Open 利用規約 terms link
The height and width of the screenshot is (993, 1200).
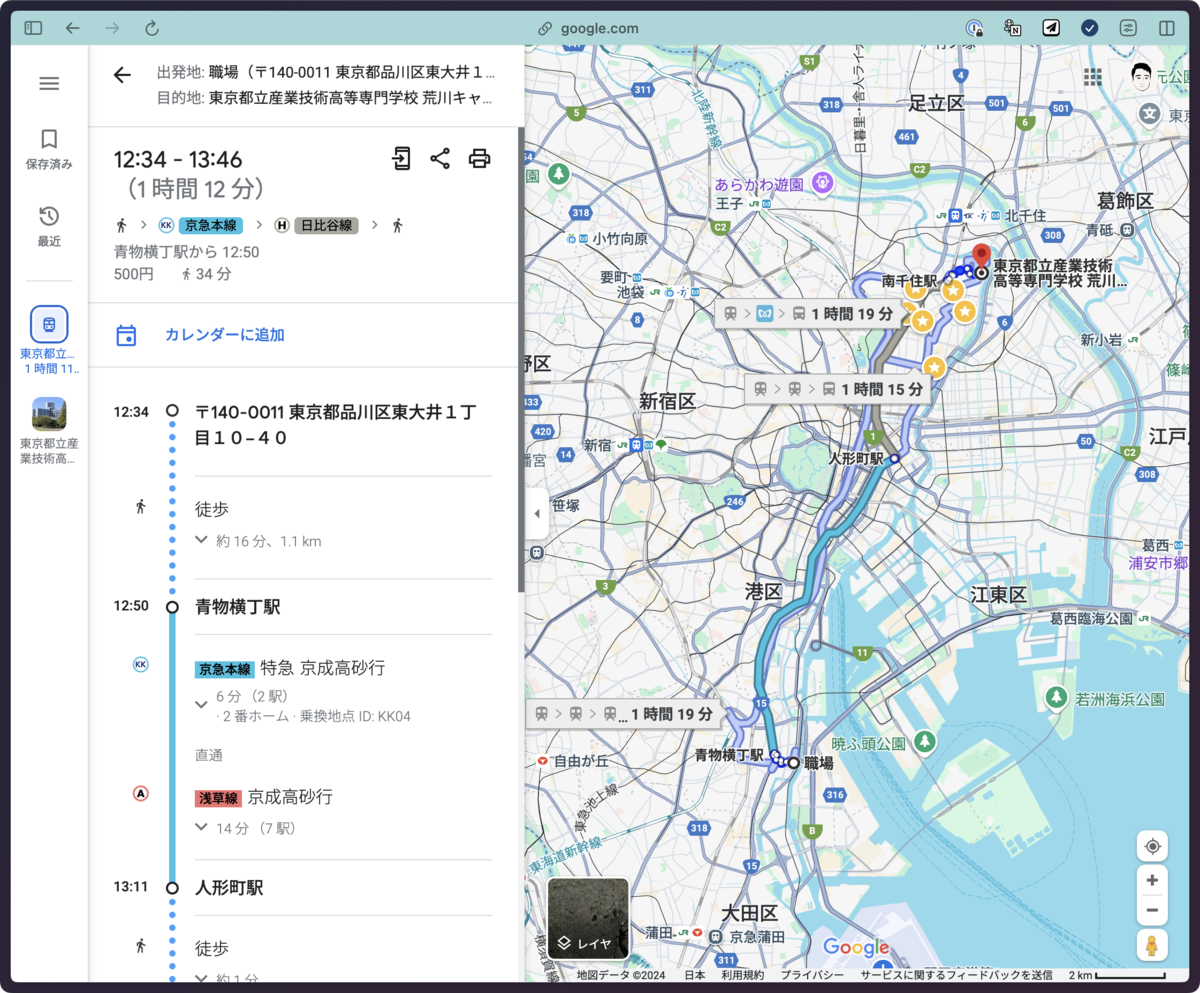point(742,975)
